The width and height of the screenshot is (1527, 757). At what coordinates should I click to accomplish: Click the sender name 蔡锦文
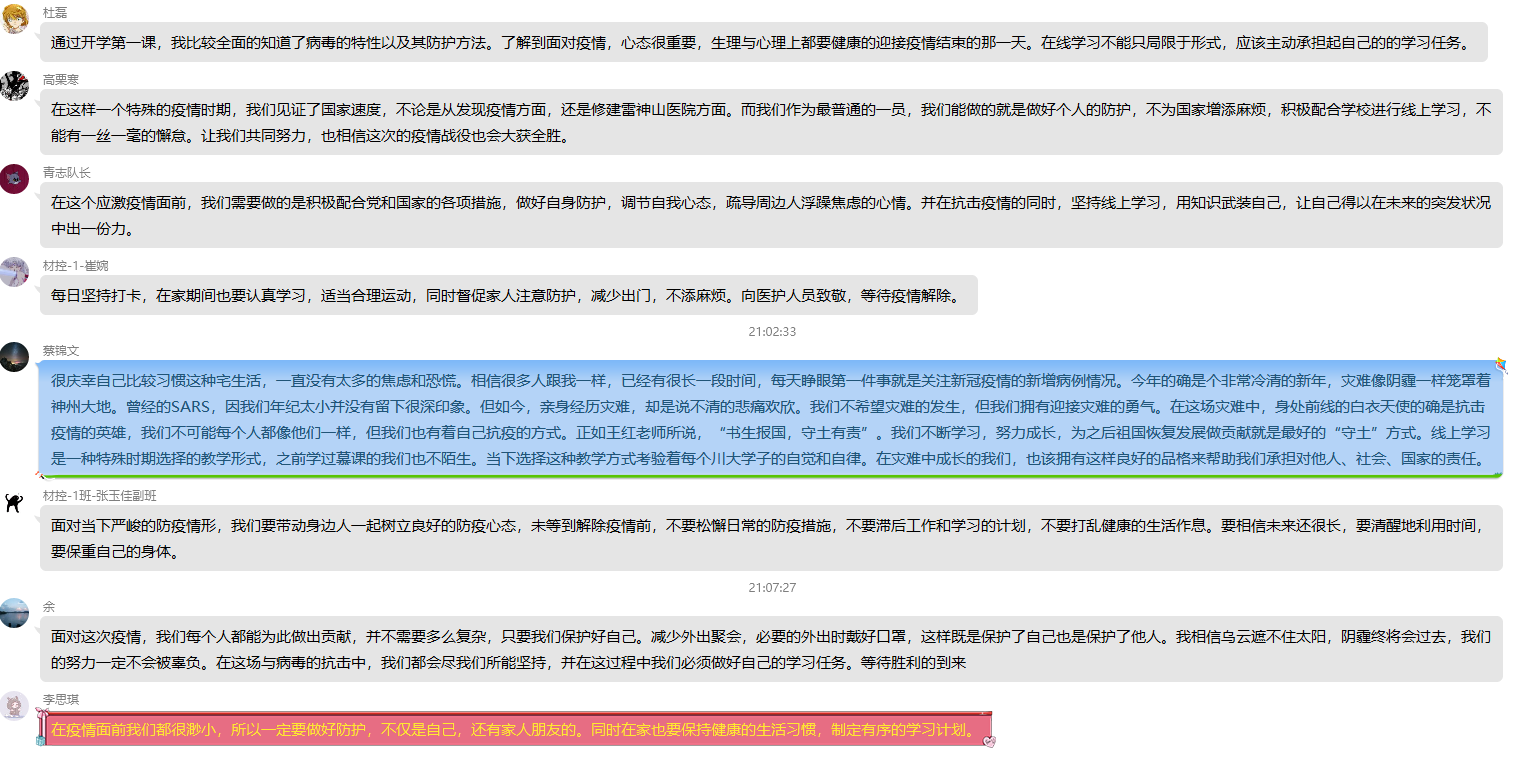pos(61,350)
